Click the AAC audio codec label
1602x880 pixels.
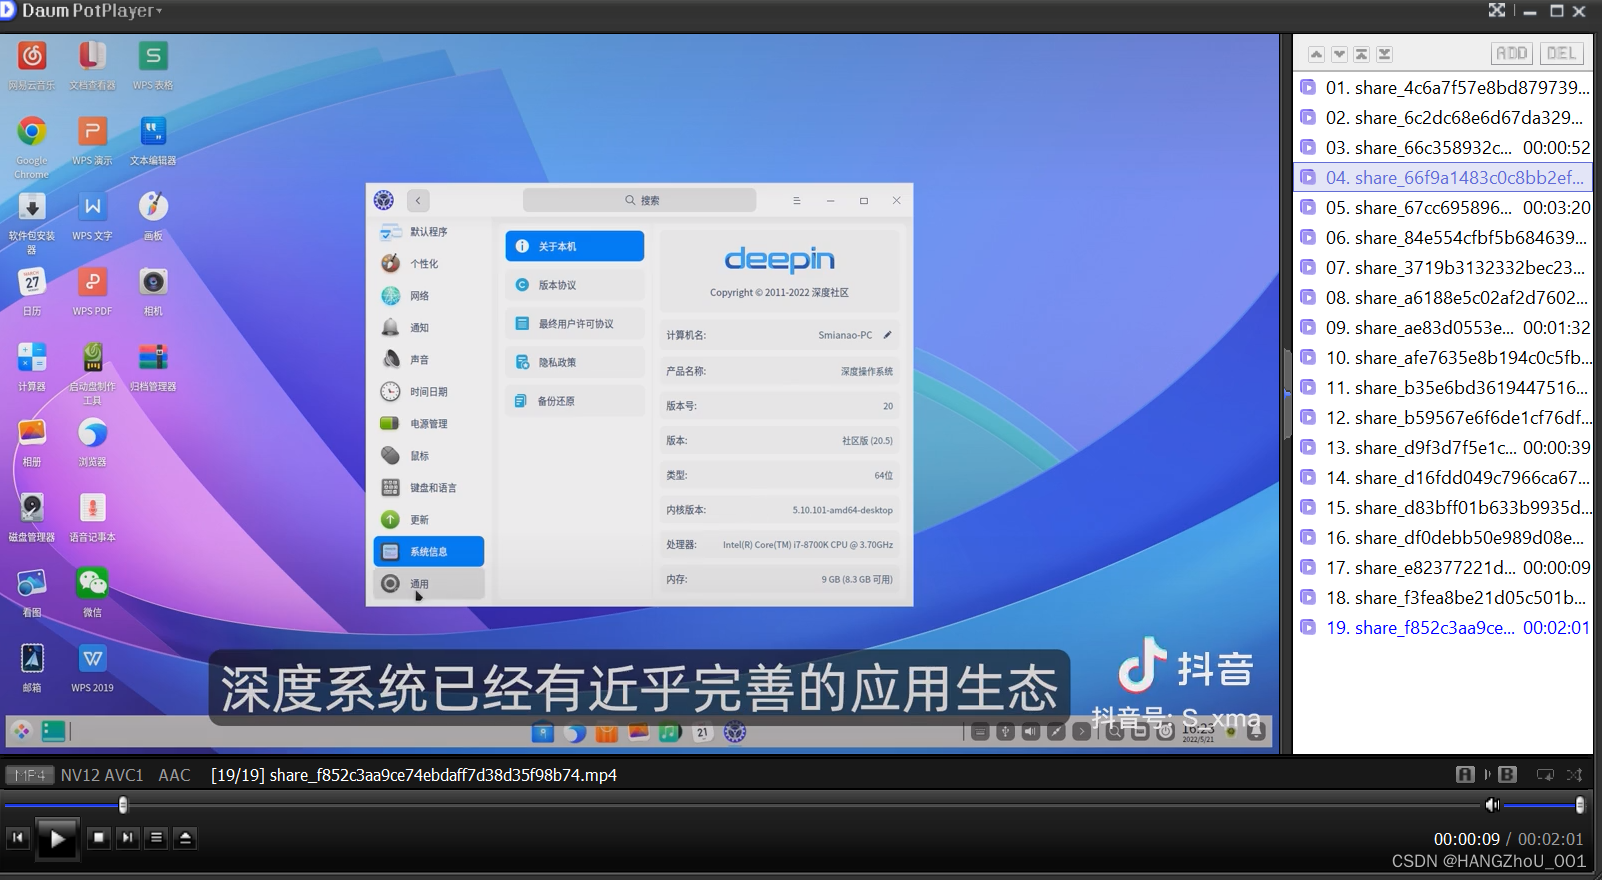[x=174, y=775]
